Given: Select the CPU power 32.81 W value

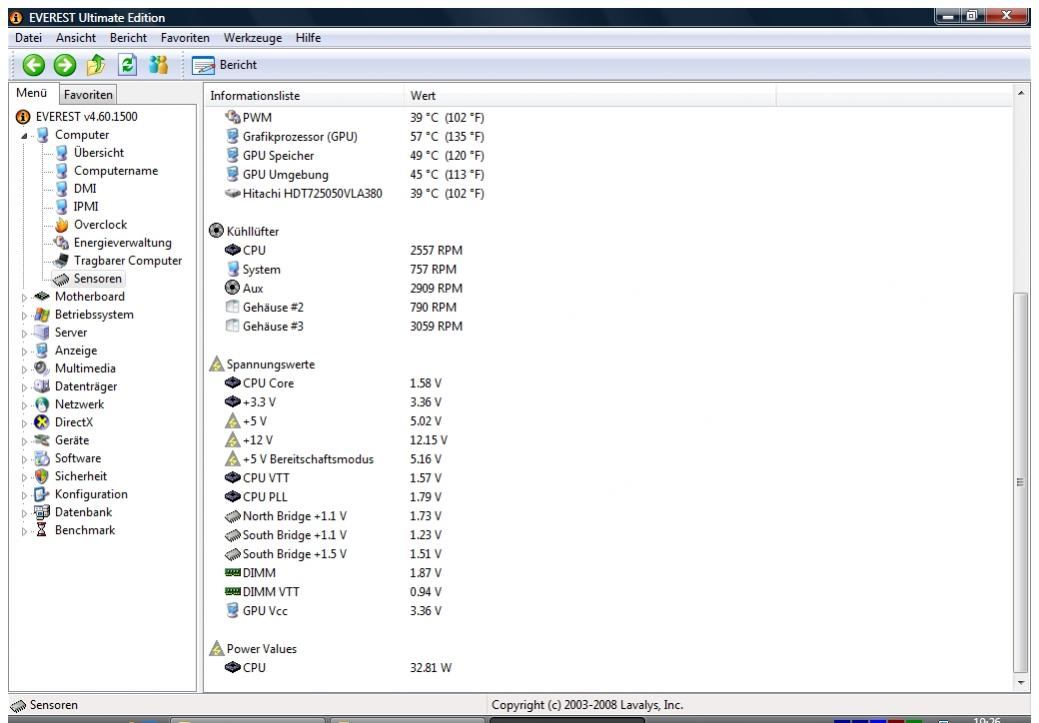Looking at the screenshot, I should tap(431, 667).
